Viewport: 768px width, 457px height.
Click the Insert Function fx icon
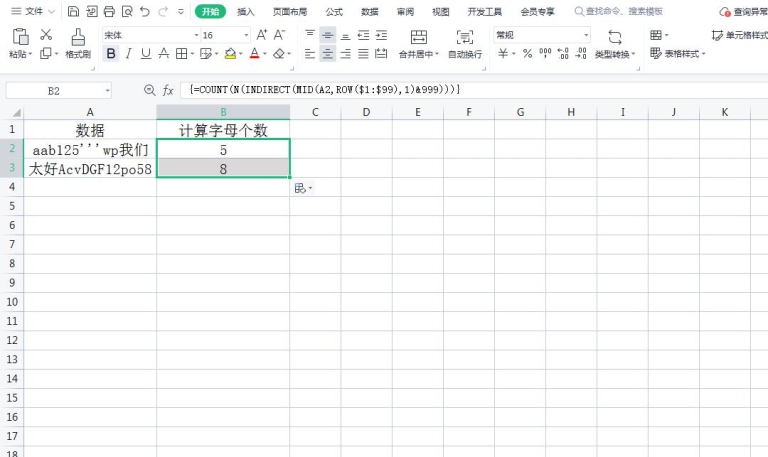point(168,90)
